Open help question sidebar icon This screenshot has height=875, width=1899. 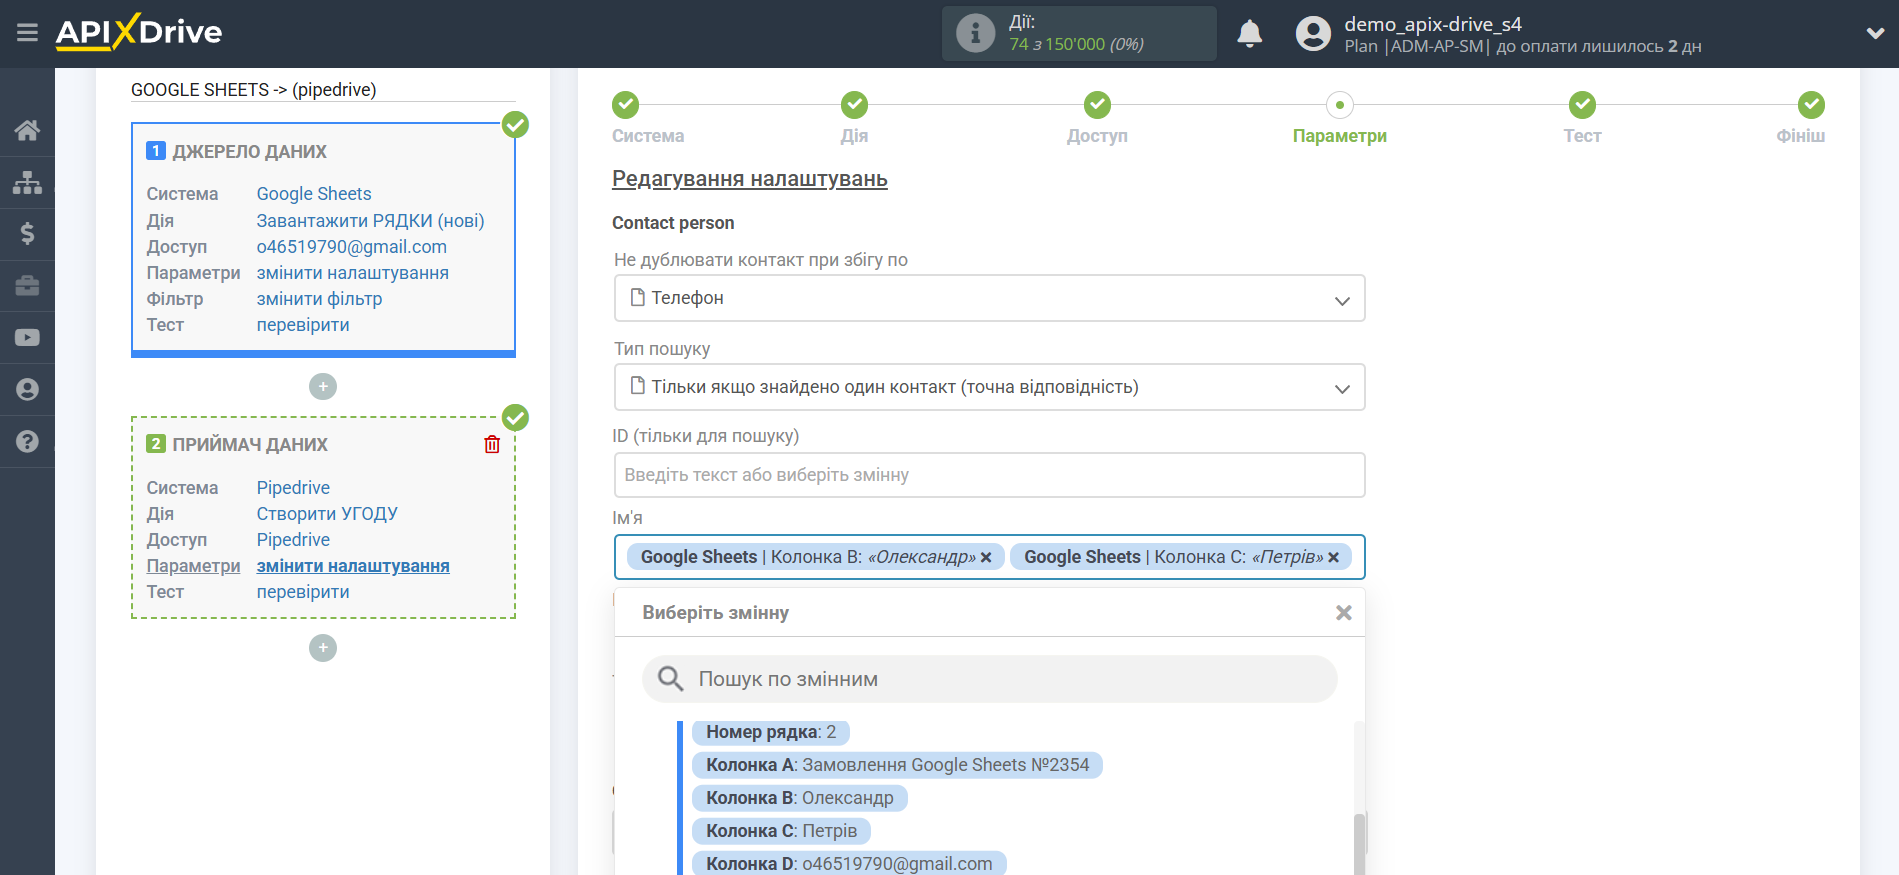coord(27,441)
